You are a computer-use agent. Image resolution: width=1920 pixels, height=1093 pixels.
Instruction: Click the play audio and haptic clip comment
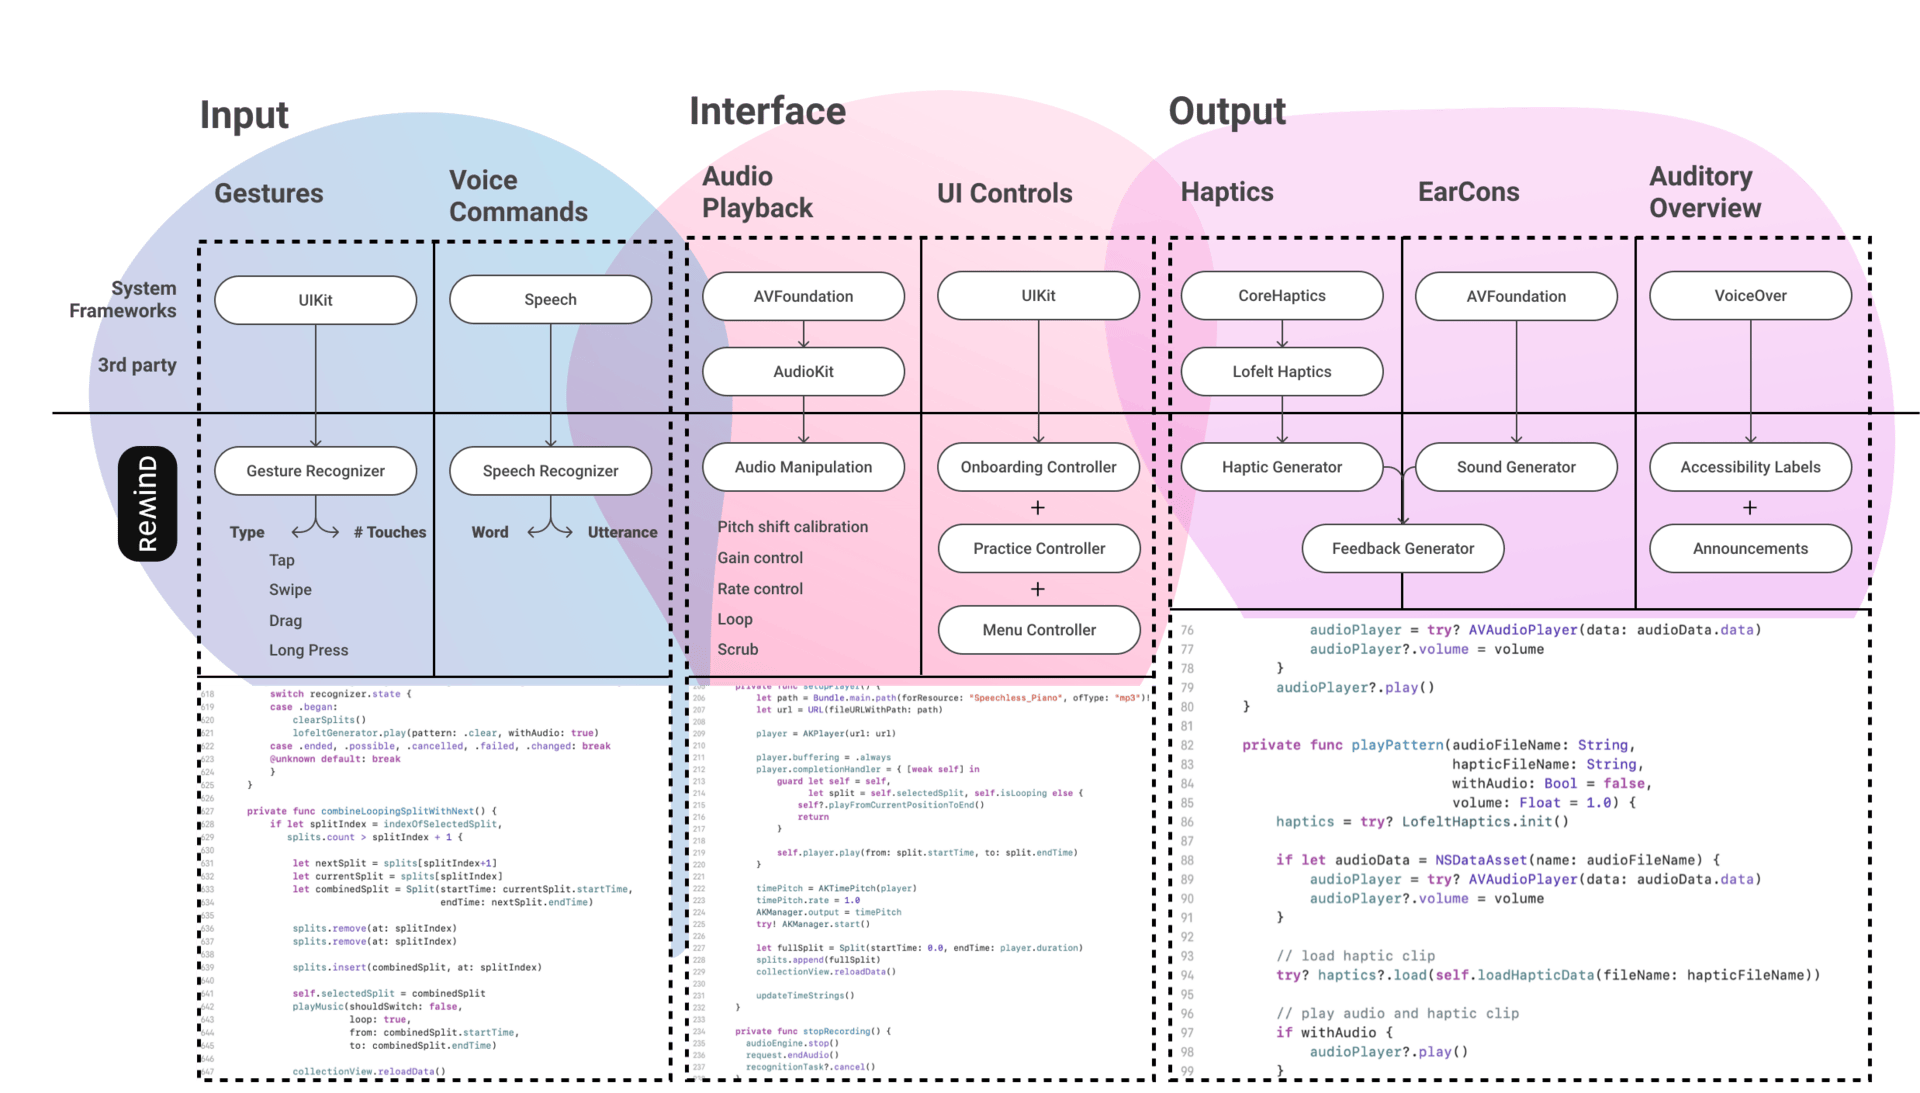pyautogui.click(x=1397, y=1014)
